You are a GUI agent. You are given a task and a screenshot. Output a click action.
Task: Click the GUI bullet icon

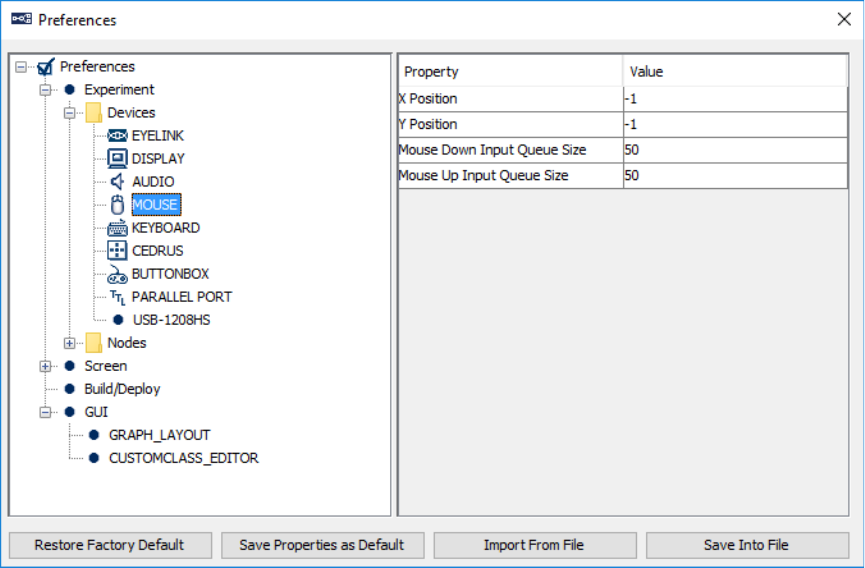pyautogui.click(x=70, y=412)
